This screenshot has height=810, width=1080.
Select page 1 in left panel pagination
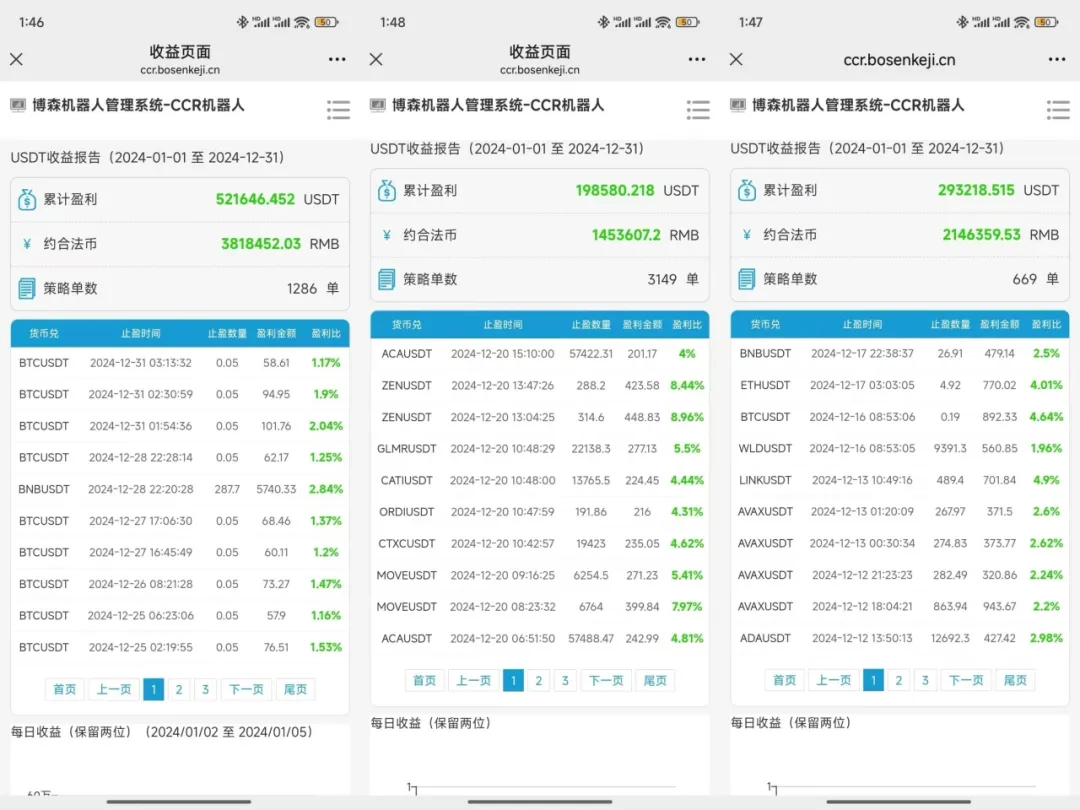pos(154,689)
